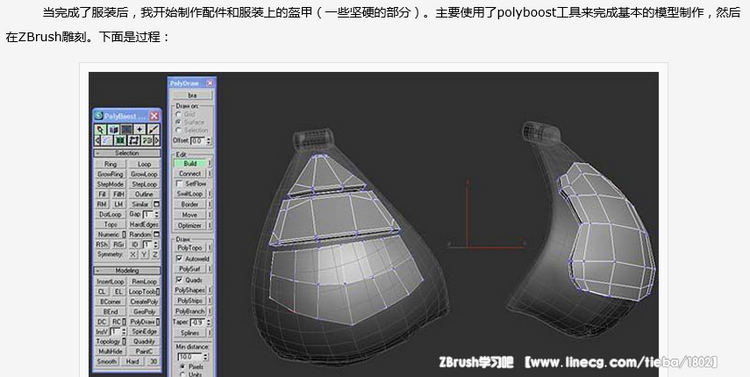
Task: Click the star sparkle icon in PolyBoost toolbar
Action: (140, 129)
